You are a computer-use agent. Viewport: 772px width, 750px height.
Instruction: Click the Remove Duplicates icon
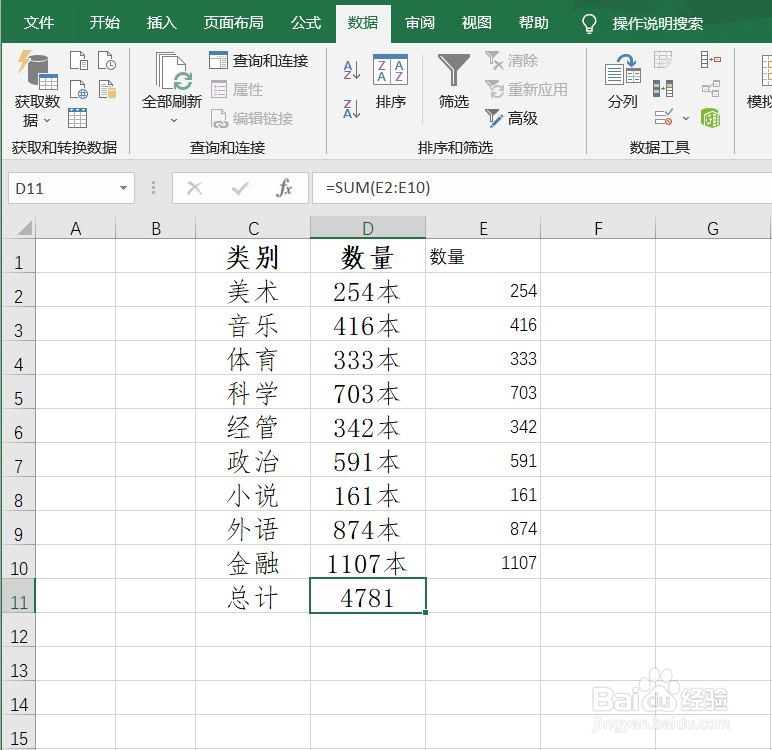[663, 89]
